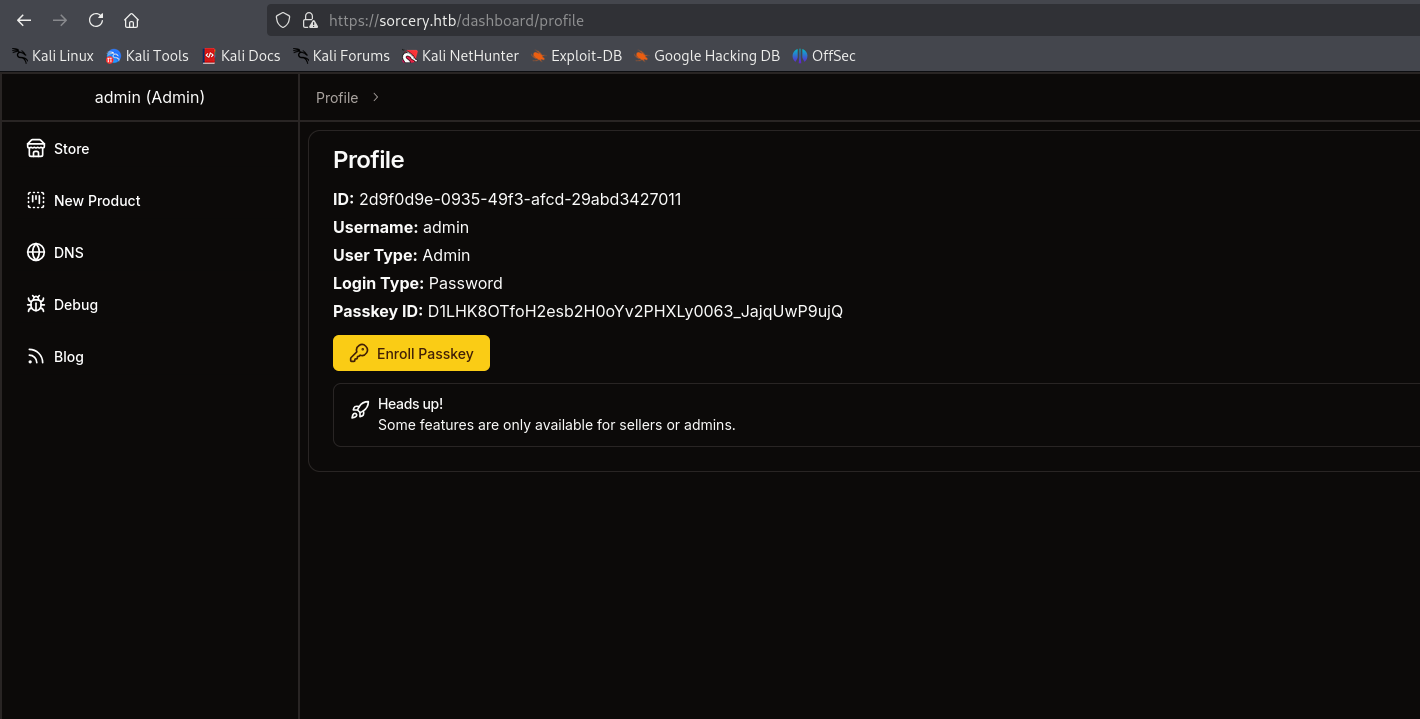Click the DNS globe icon
The width and height of the screenshot is (1420, 719).
click(x=36, y=252)
